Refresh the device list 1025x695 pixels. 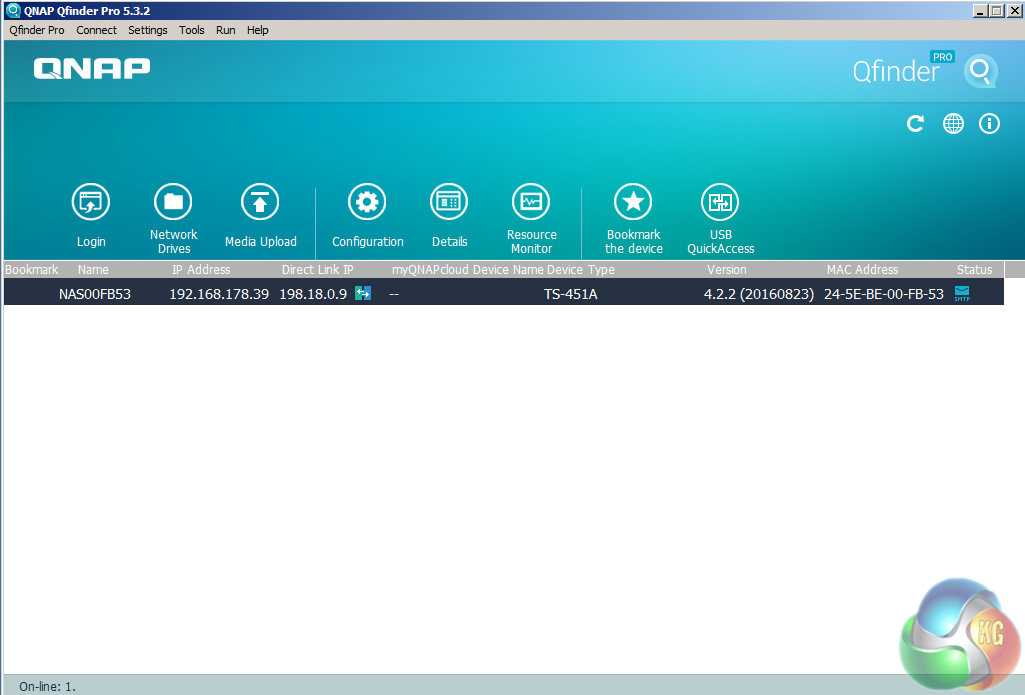click(x=915, y=124)
